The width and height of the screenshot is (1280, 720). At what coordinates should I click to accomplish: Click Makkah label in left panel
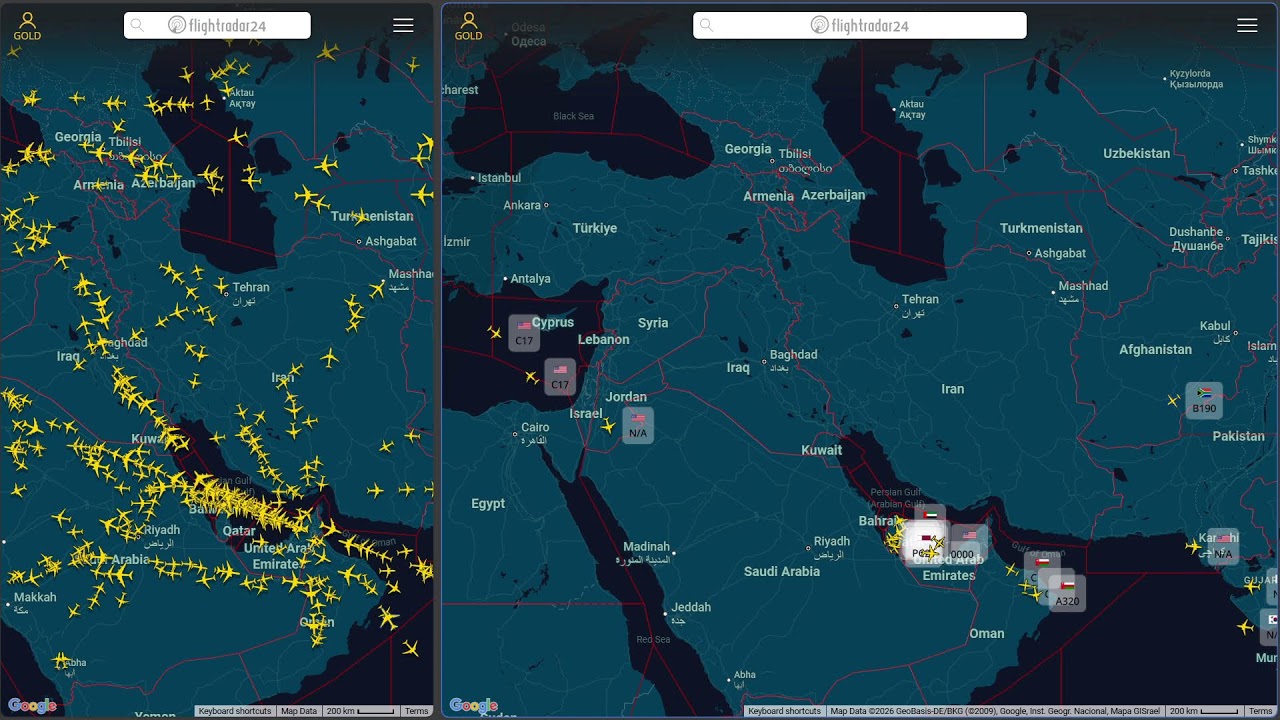tap(35, 598)
